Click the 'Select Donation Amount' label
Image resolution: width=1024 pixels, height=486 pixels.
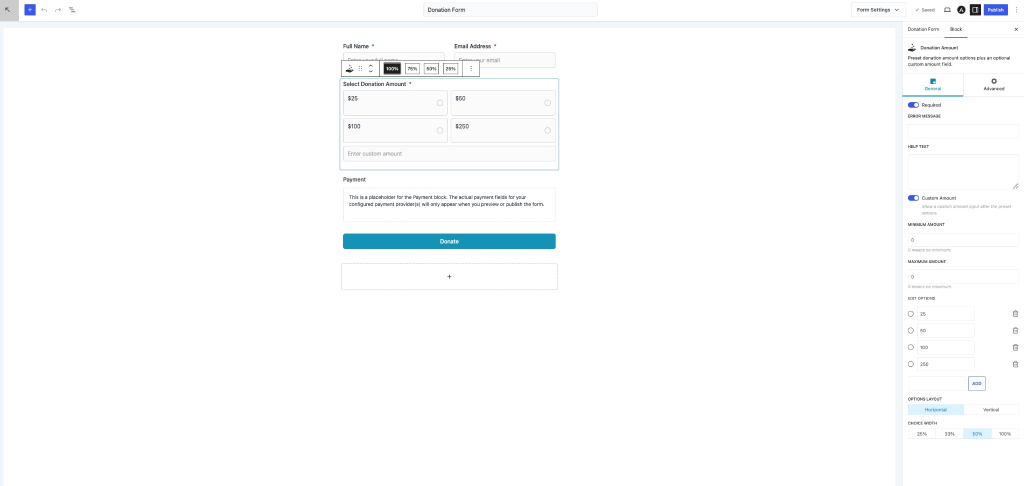[374, 84]
